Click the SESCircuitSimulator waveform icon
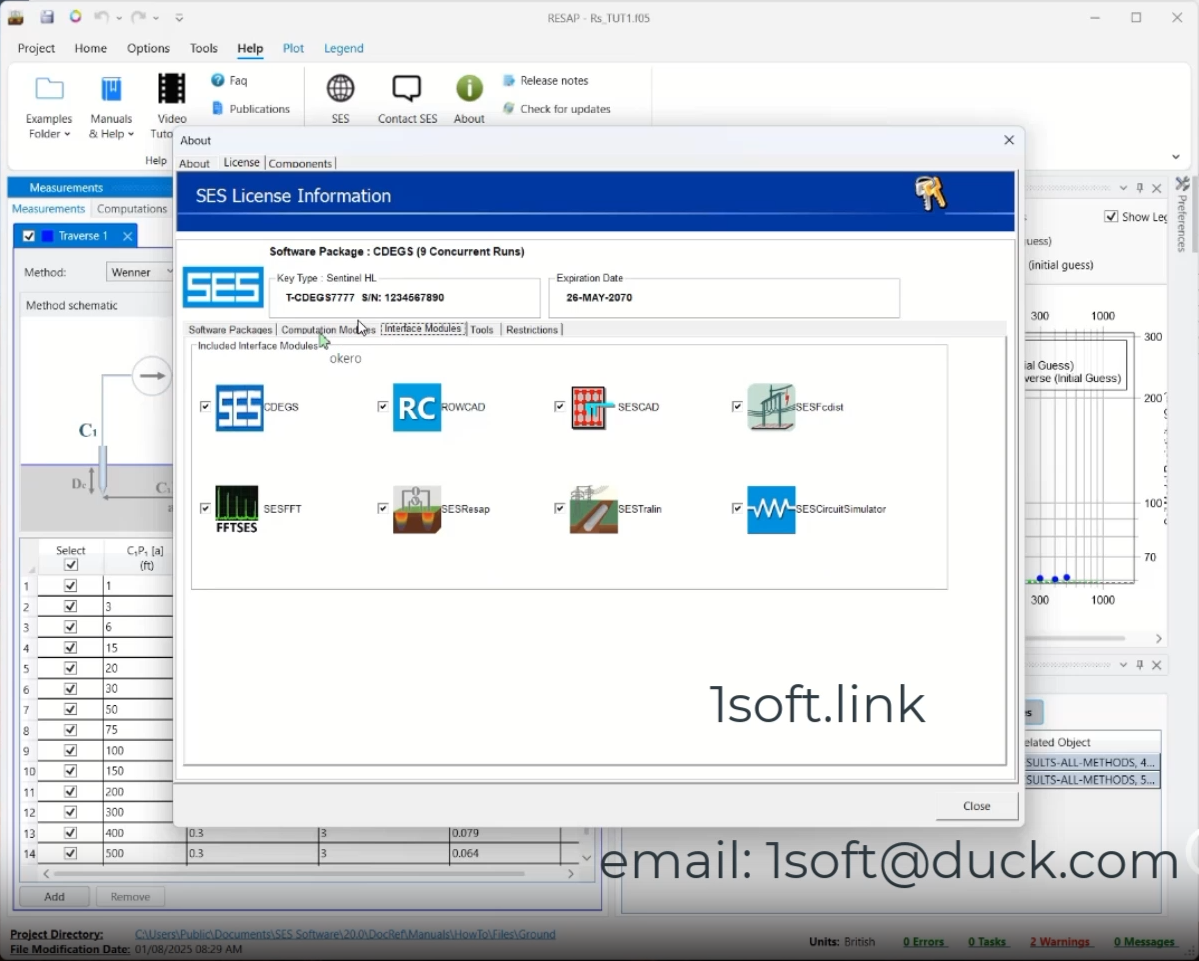 771,510
